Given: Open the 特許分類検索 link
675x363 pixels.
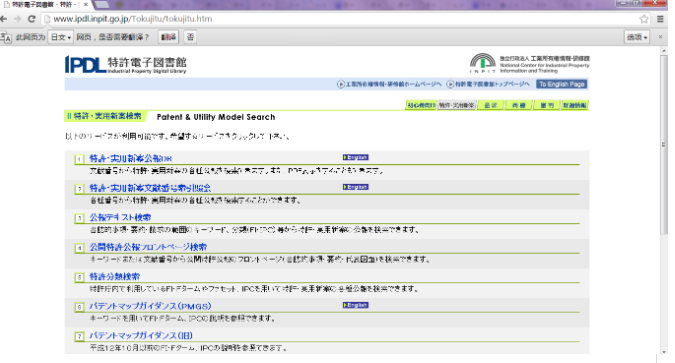Looking at the screenshot, I should tap(115, 276).
